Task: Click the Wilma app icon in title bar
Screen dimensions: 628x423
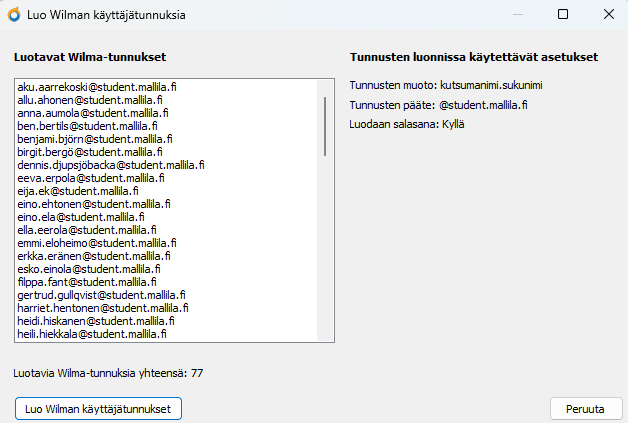Action: 13,15
